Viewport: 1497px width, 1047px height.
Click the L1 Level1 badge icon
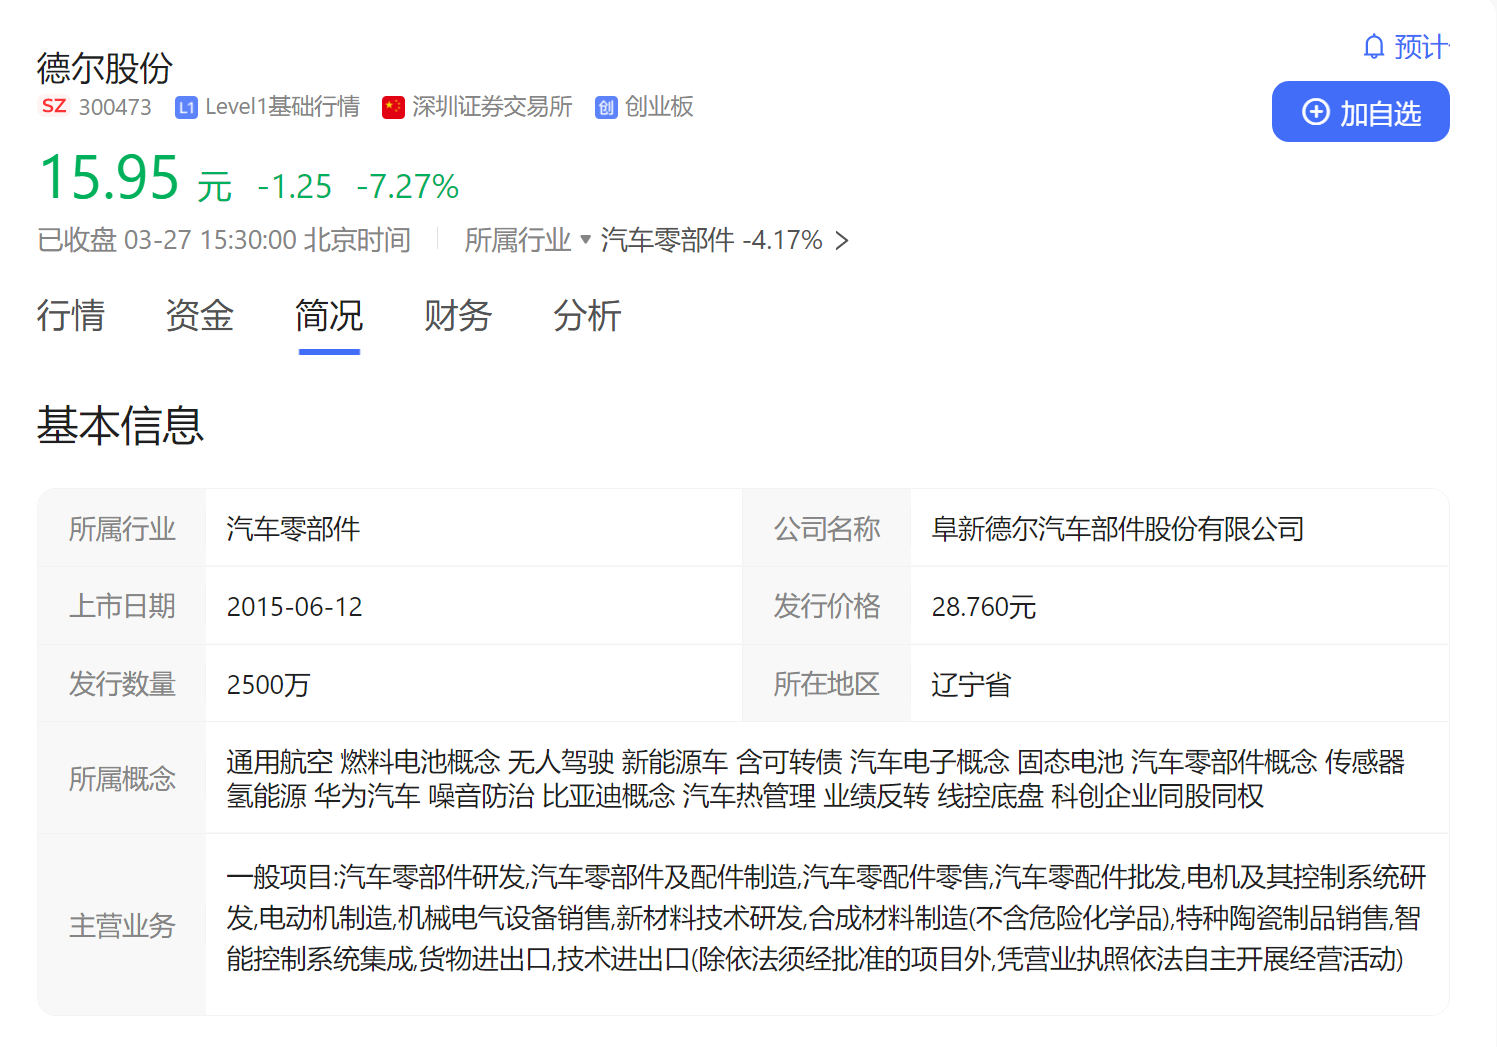coord(186,107)
